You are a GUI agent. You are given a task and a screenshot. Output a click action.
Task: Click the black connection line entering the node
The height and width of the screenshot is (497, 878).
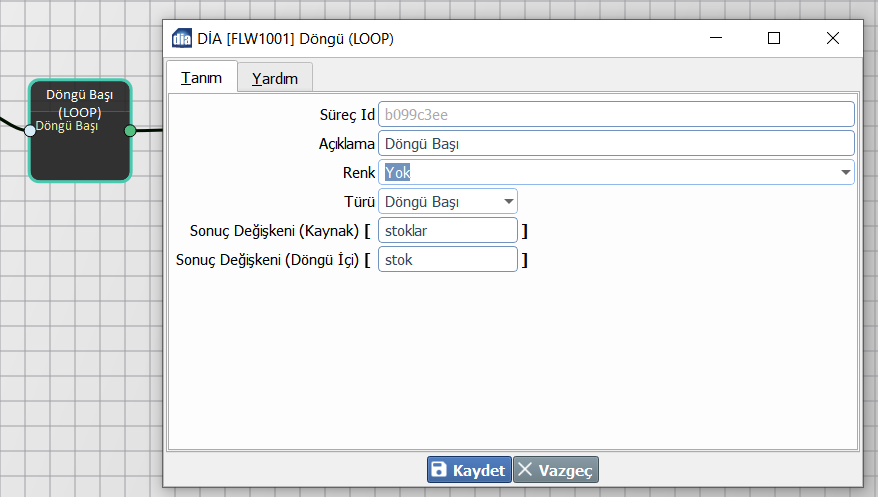[x=12, y=125]
